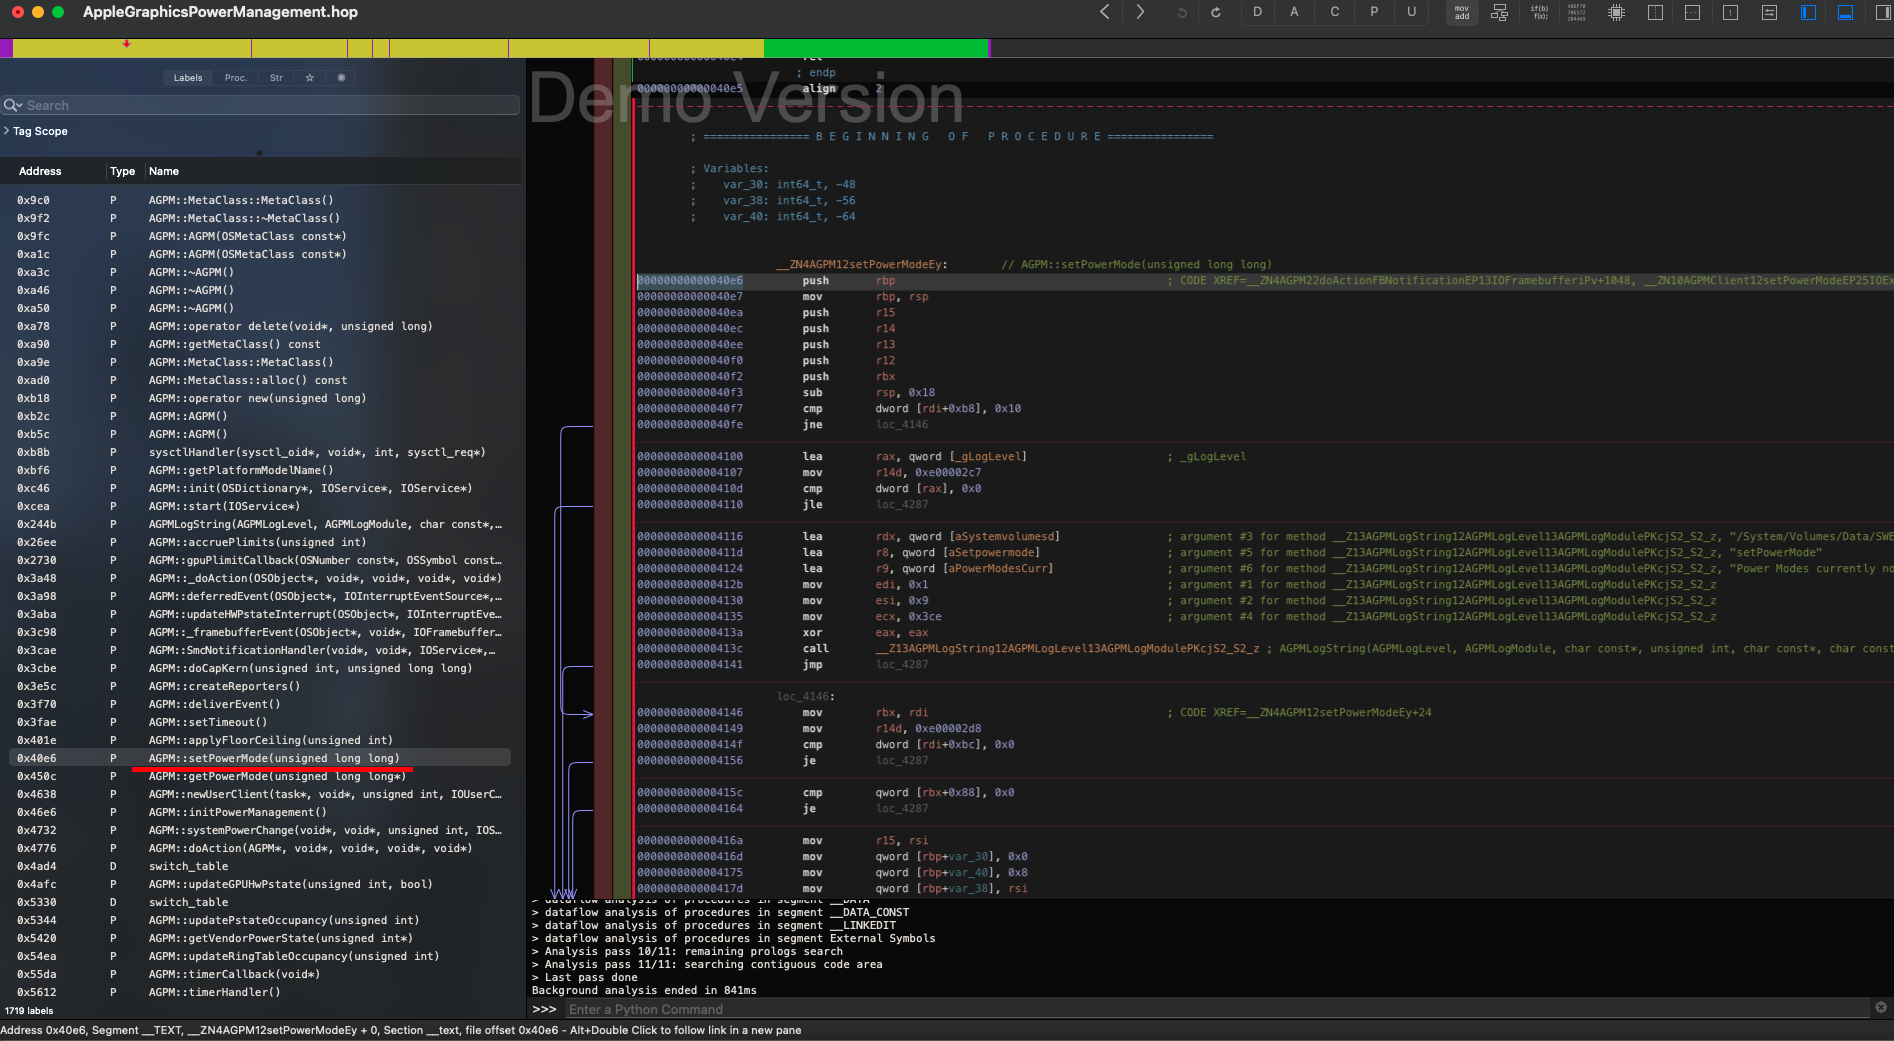Switch to the Proc. tab
Image resolution: width=1894 pixels, height=1041 pixels.
click(x=235, y=78)
